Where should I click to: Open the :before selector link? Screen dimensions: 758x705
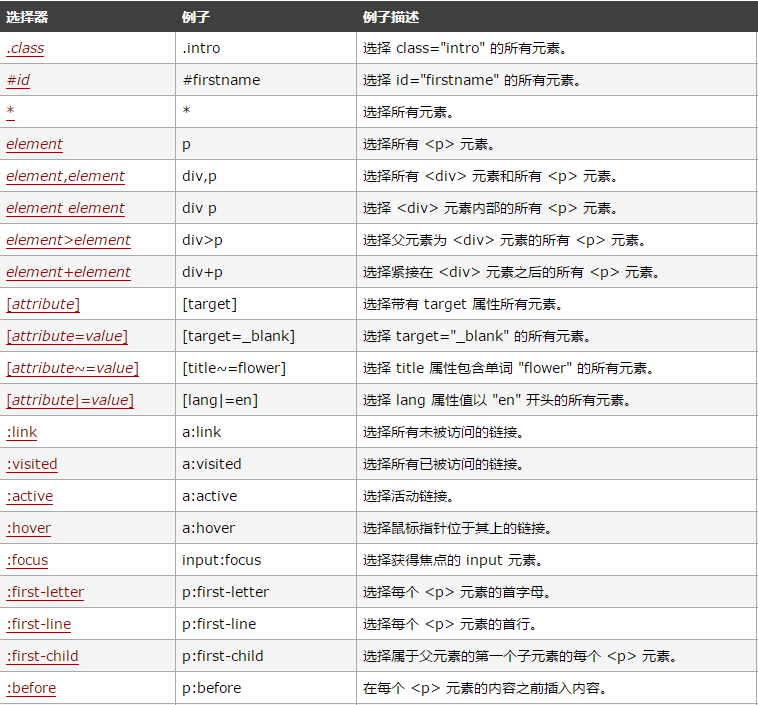click(x=31, y=688)
